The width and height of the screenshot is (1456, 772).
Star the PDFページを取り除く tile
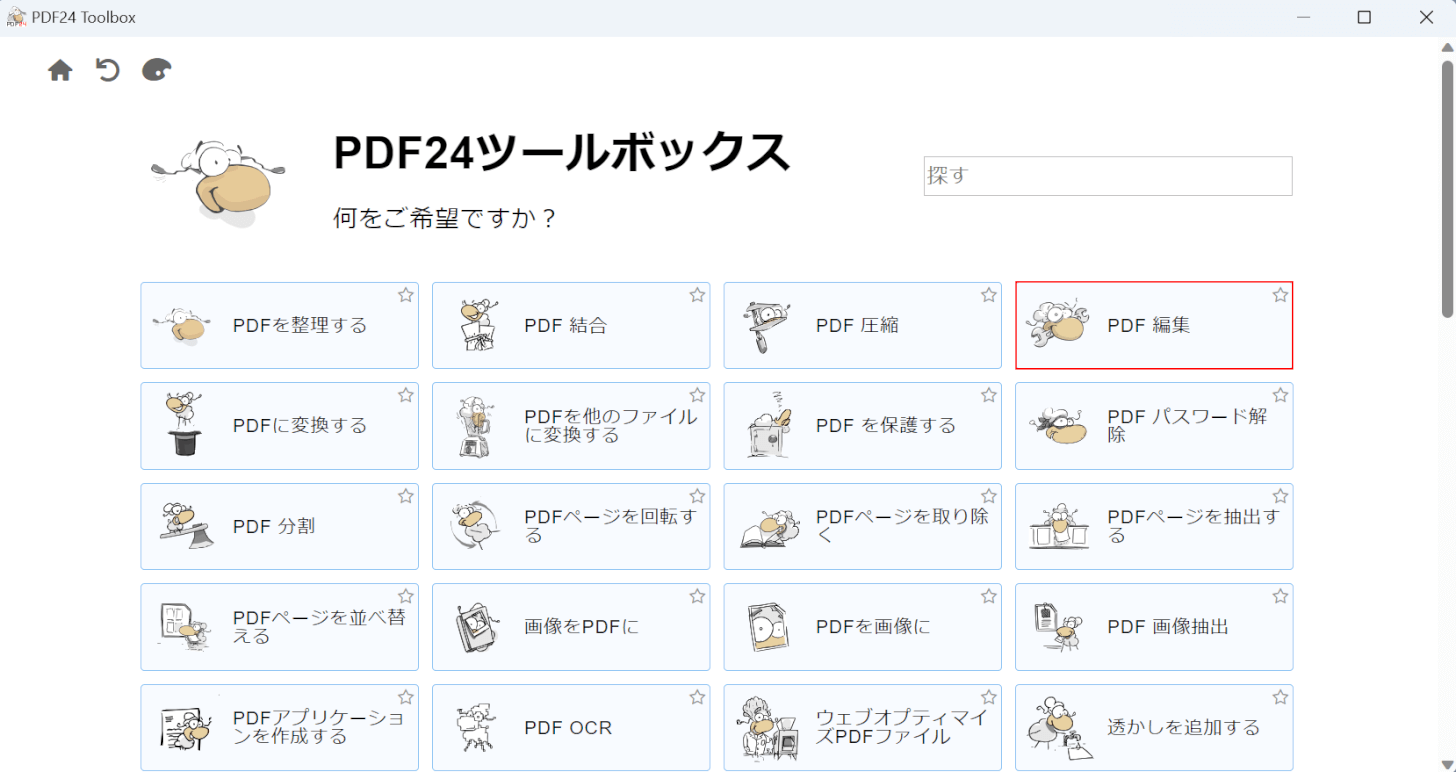989,496
